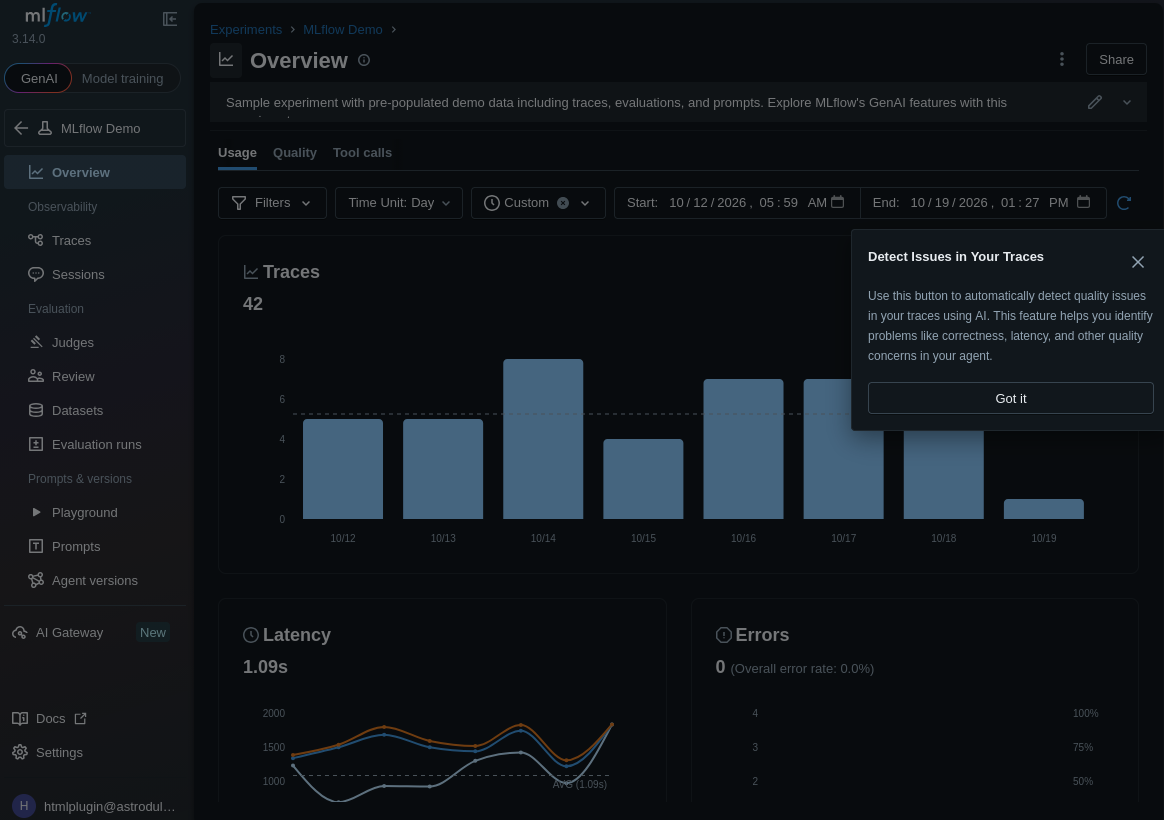
Task: Click the Traces sidebar icon
Action: coord(36,240)
